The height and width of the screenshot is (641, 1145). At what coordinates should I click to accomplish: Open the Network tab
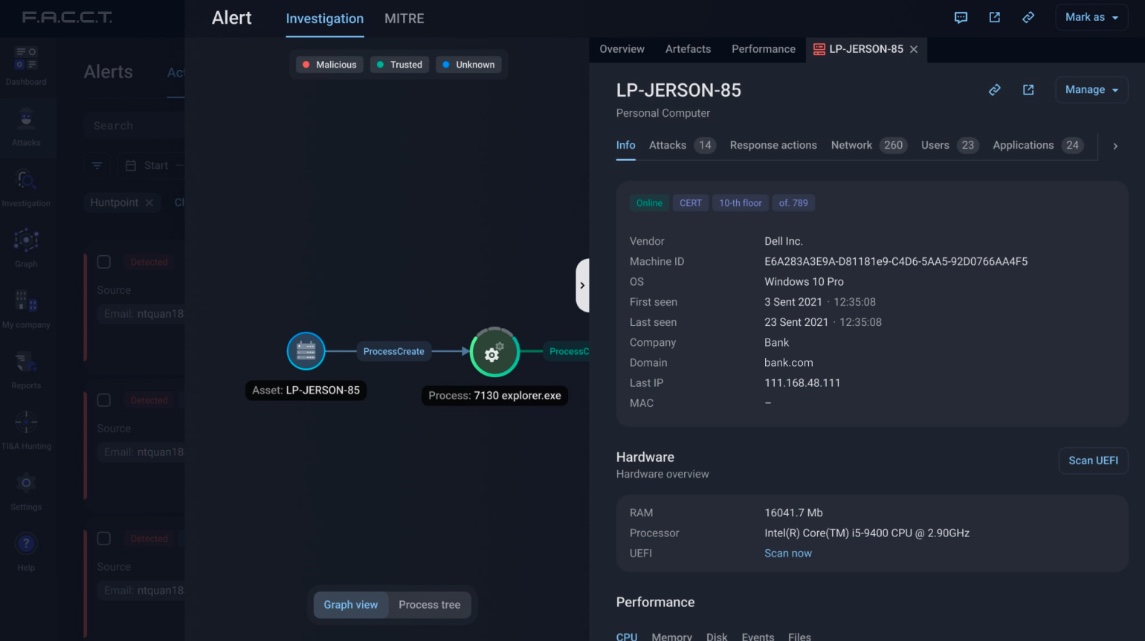pos(852,145)
